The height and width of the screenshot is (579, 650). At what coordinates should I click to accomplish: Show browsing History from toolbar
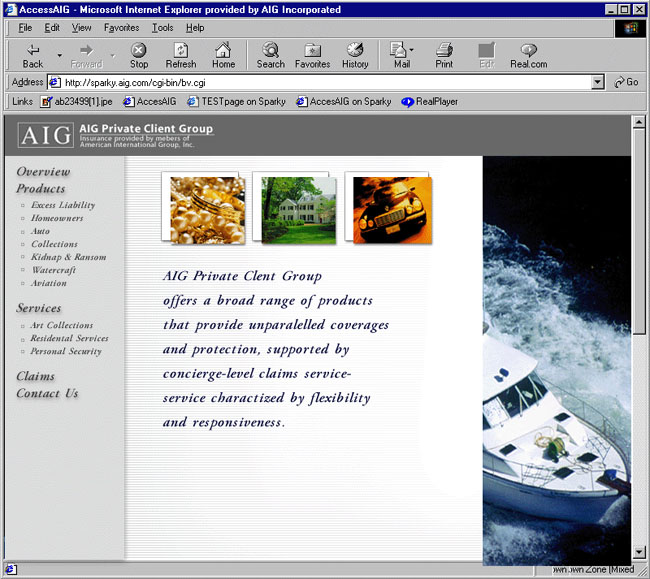(355, 50)
